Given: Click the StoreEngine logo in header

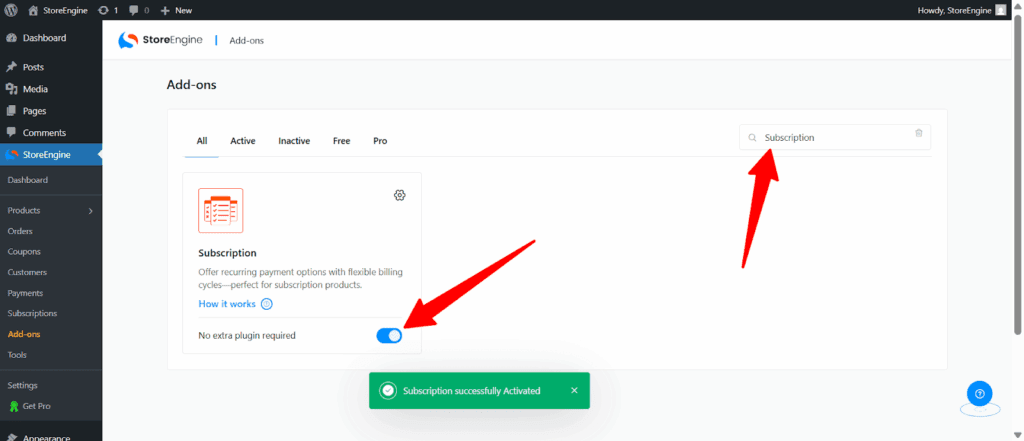Looking at the screenshot, I should 161,41.
